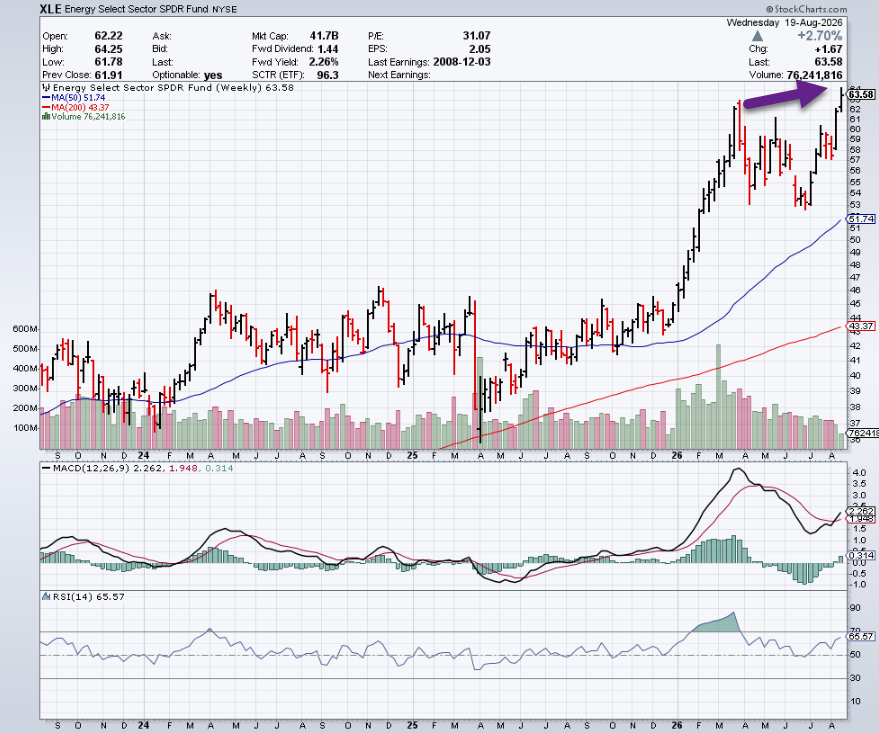Click the Fwd Yield 2.26% value
This screenshot has width=879, height=733.
click(x=323, y=62)
